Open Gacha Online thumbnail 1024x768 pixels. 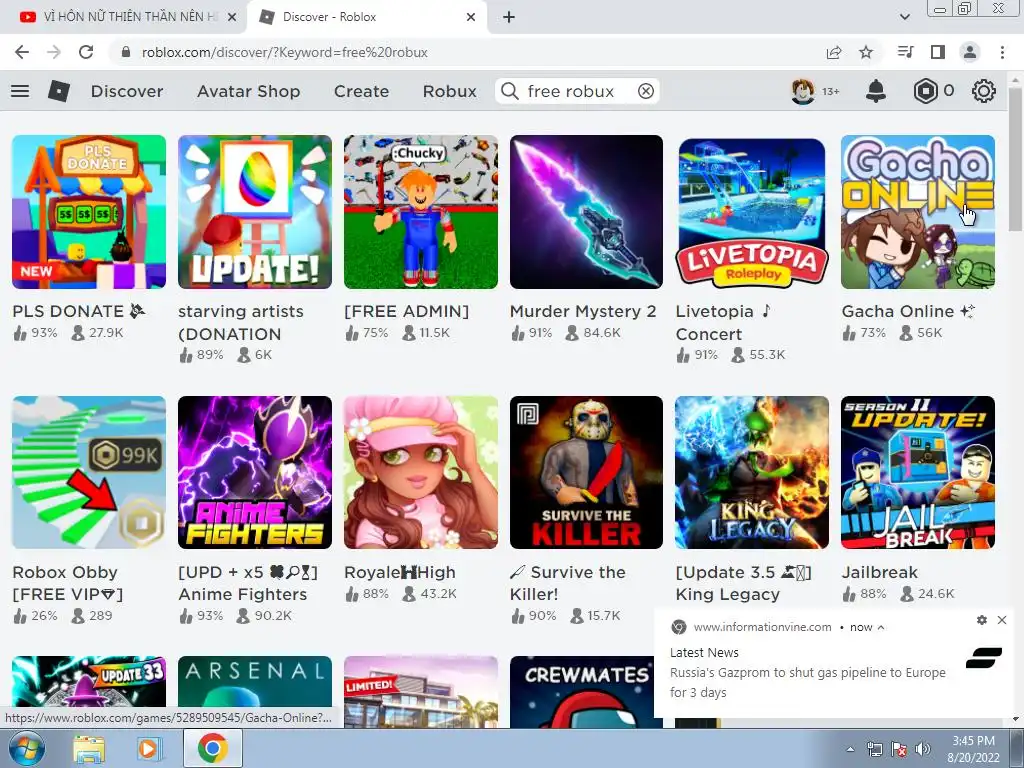pyautogui.click(x=918, y=212)
